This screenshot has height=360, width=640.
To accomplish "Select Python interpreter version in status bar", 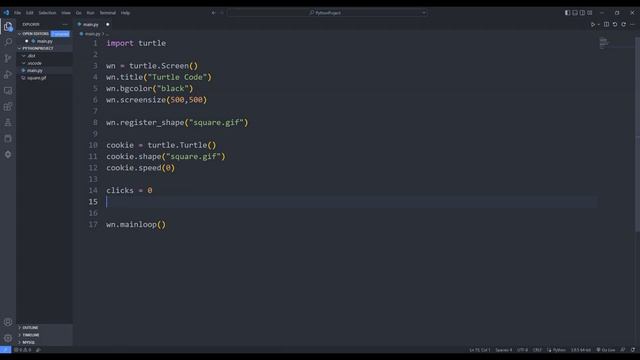I will (581, 350).
